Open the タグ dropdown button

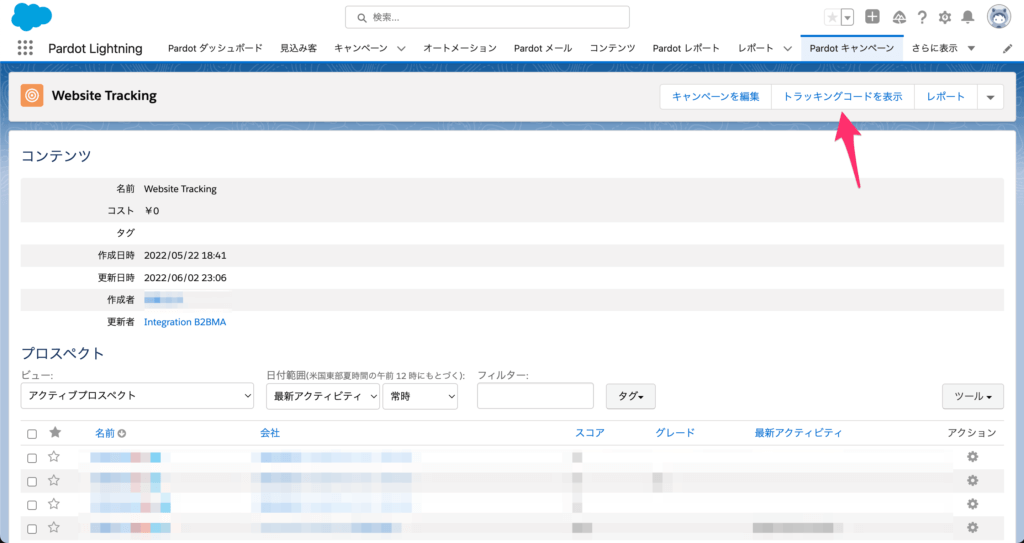(x=631, y=396)
